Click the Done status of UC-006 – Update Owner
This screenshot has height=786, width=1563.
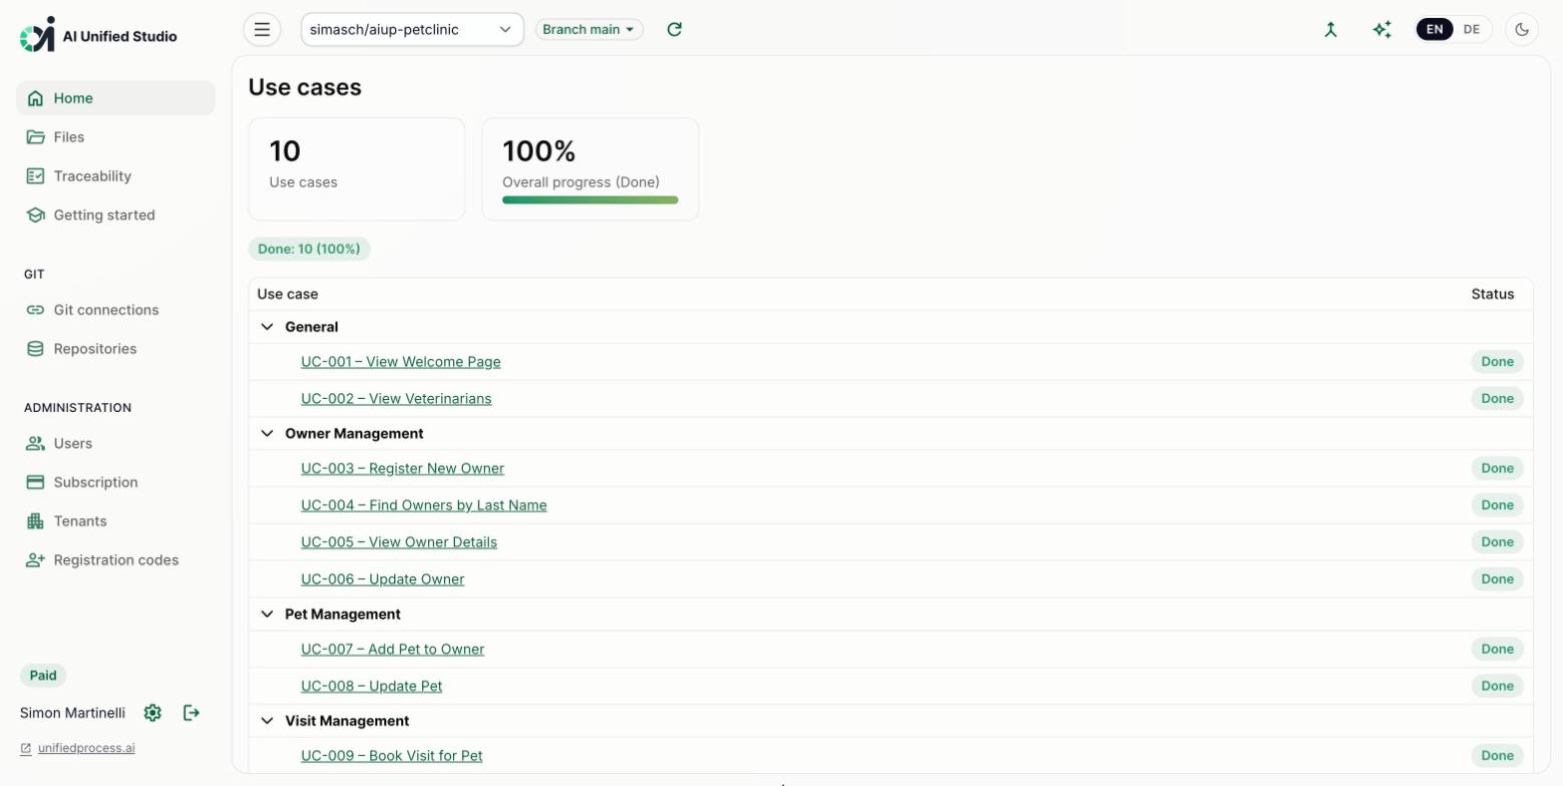click(x=1497, y=579)
